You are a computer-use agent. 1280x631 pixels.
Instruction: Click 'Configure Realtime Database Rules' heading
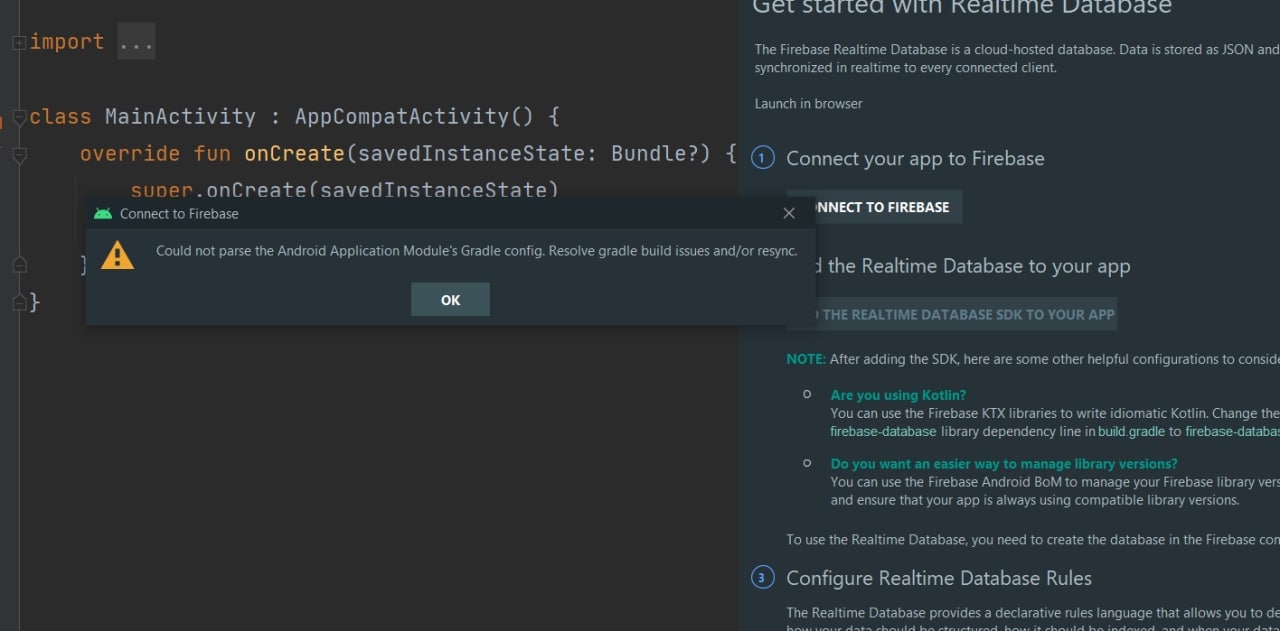point(939,578)
